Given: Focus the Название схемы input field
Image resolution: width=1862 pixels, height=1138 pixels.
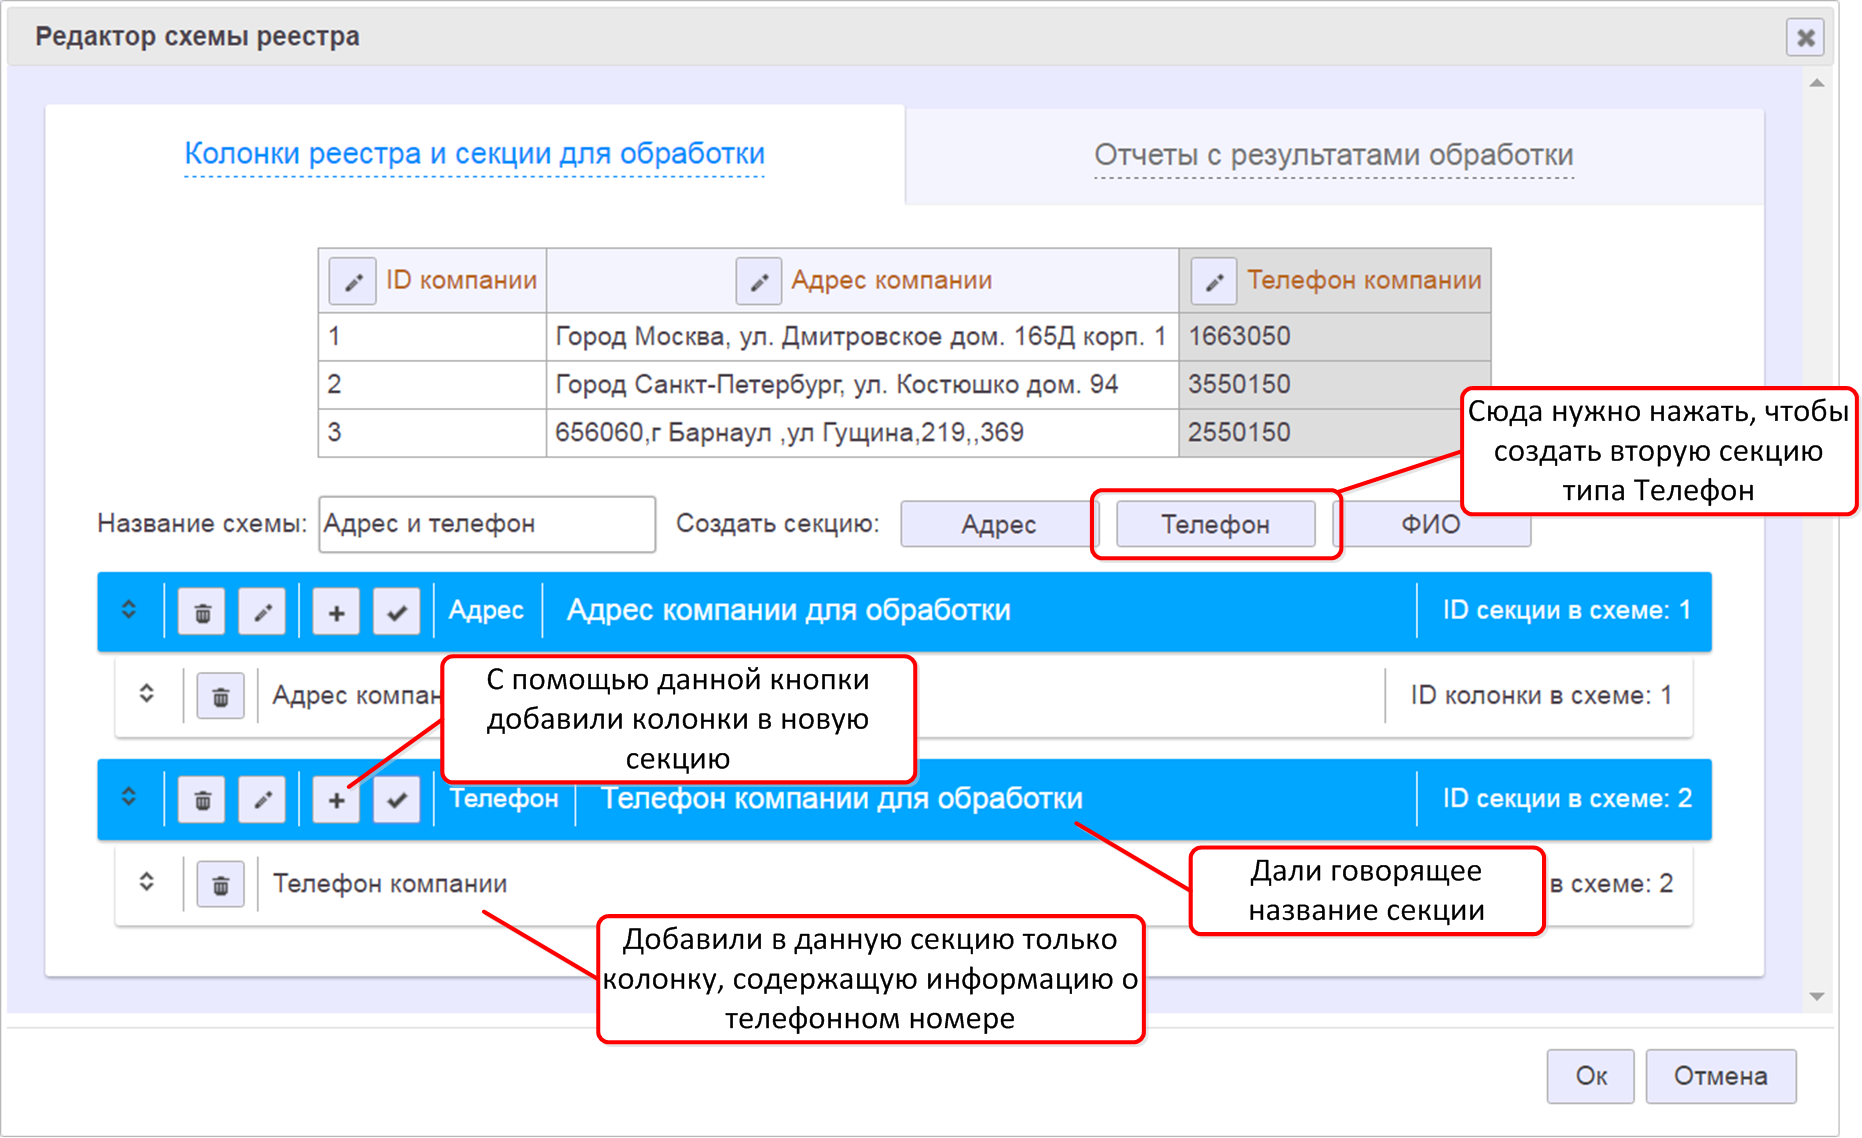Looking at the screenshot, I should pyautogui.click(x=487, y=524).
